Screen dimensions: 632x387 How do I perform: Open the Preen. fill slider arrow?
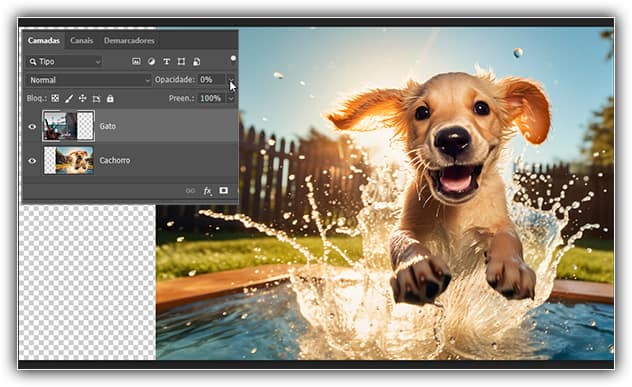click(x=231, y=98)
